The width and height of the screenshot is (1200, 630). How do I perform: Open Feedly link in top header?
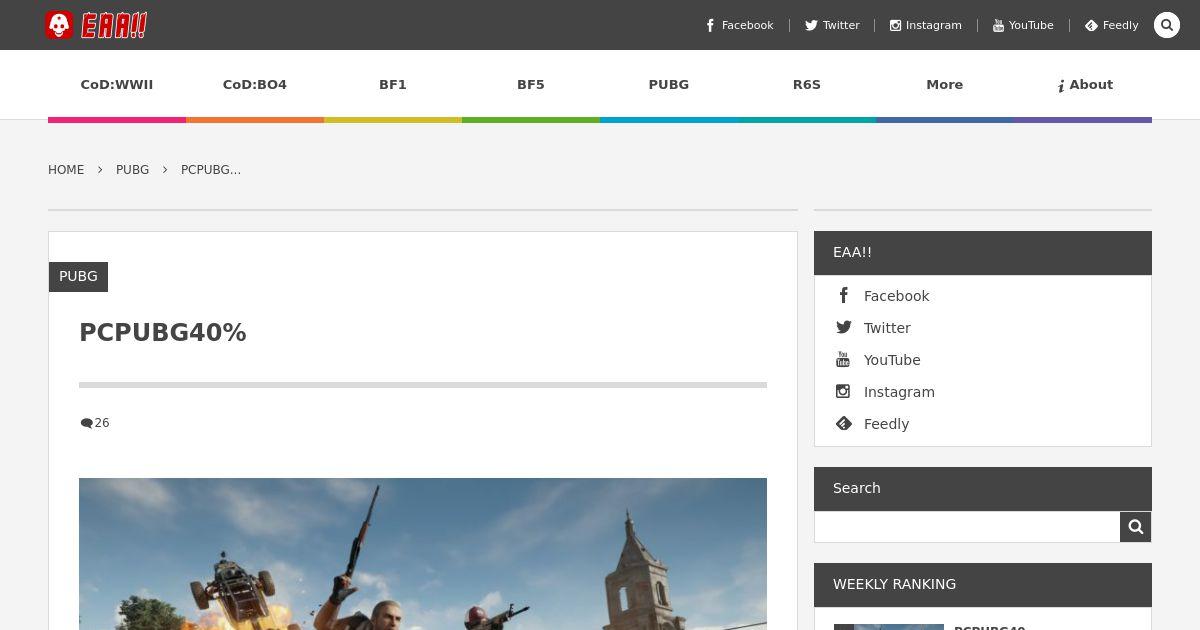(1112, 25)
